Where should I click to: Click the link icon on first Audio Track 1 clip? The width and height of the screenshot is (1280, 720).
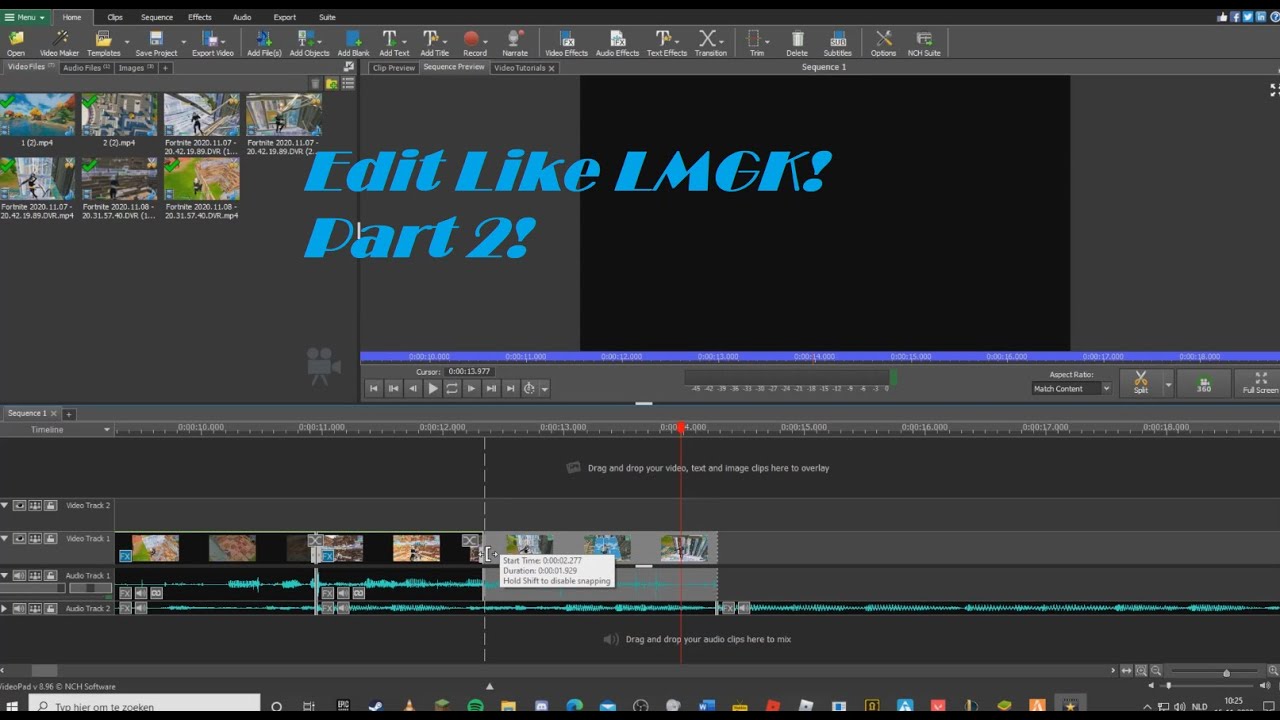pos(156,593)
